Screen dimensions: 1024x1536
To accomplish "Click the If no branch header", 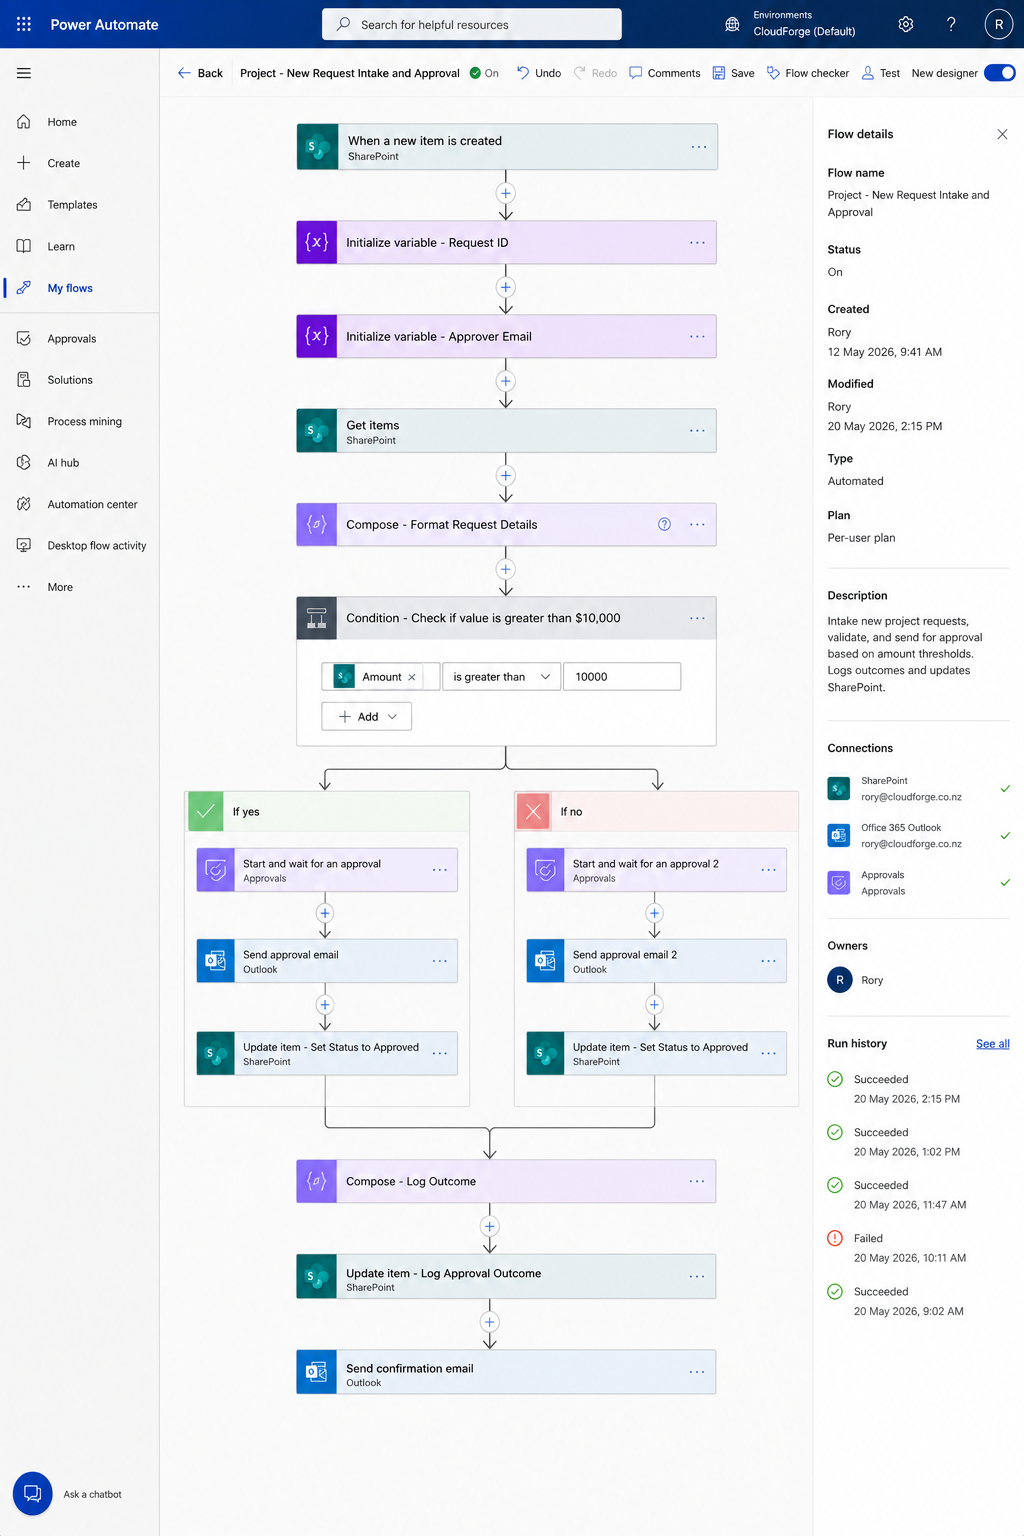I will pyautogui.click(x=657, y=812).
